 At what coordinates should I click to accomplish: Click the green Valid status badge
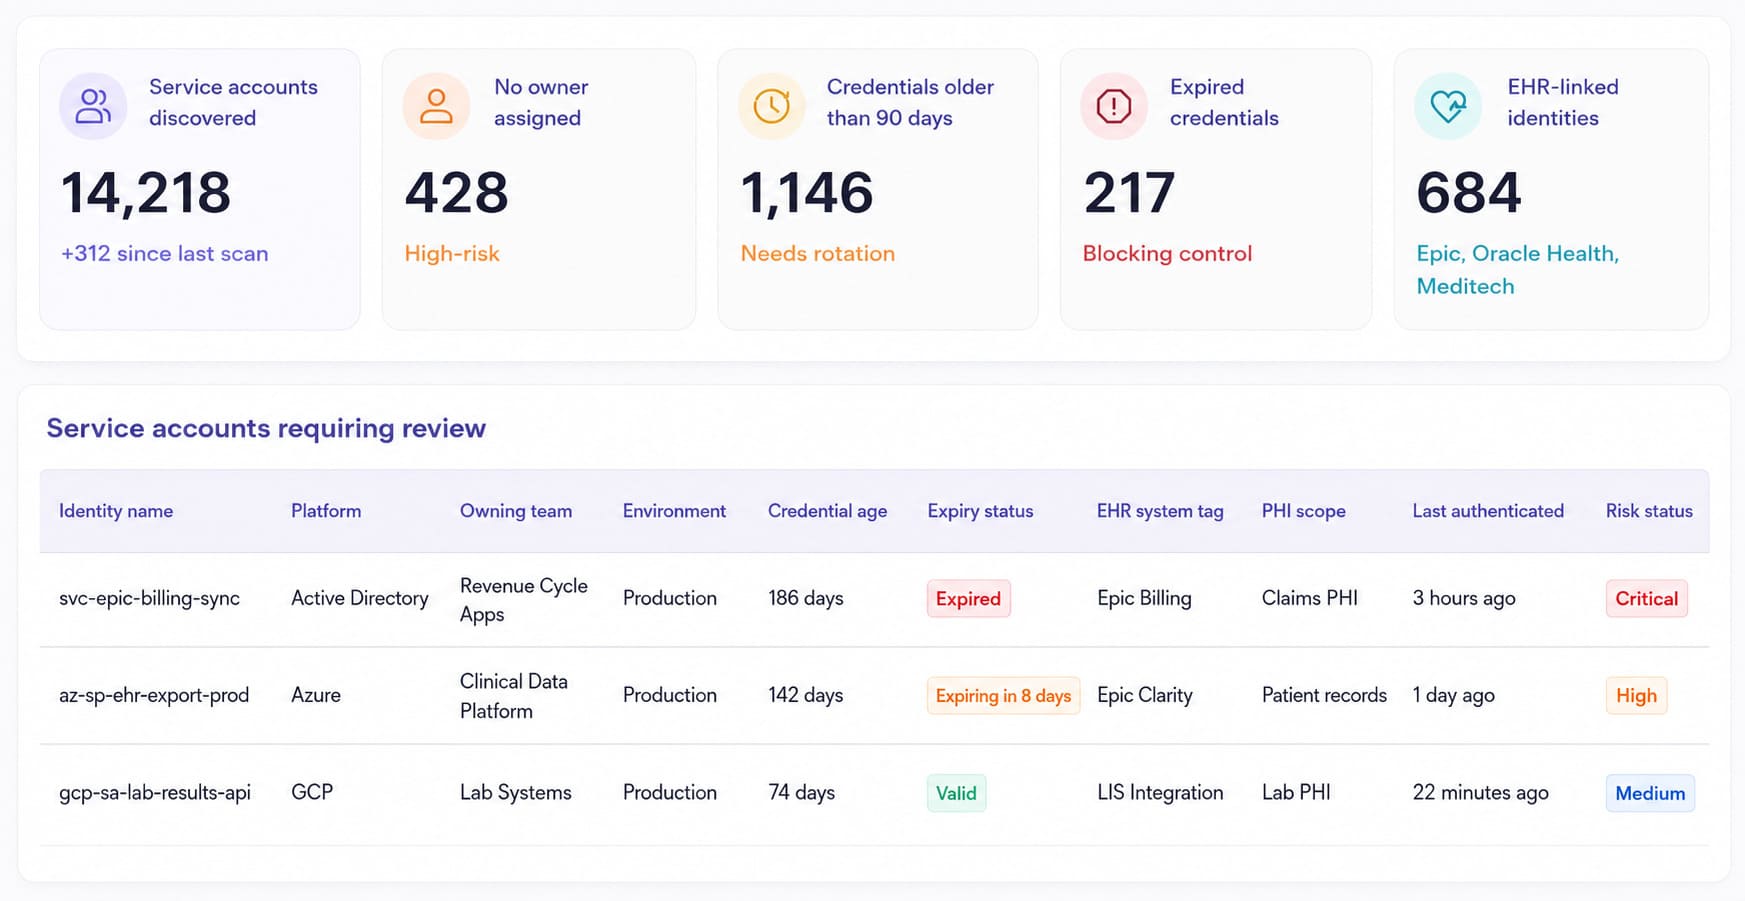point(956,793)
